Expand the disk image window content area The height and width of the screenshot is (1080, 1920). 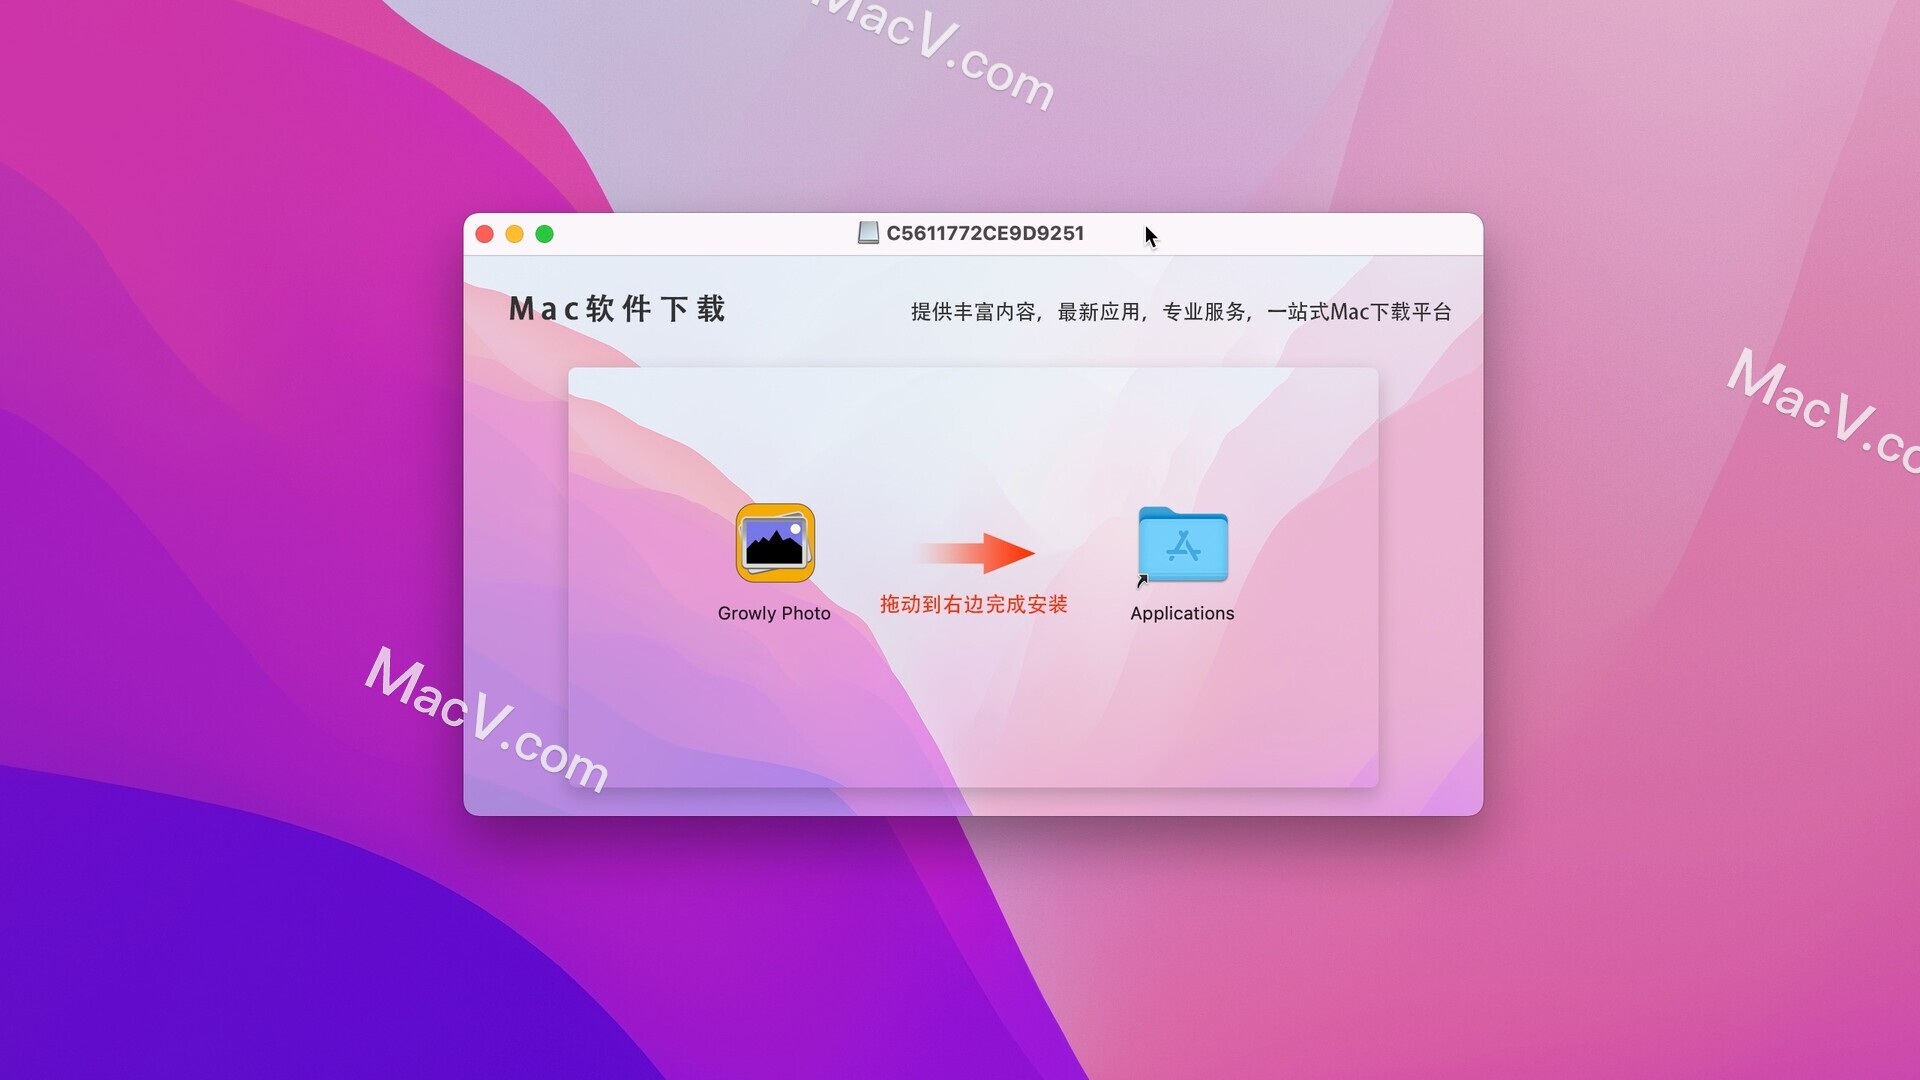pos(545,235)
